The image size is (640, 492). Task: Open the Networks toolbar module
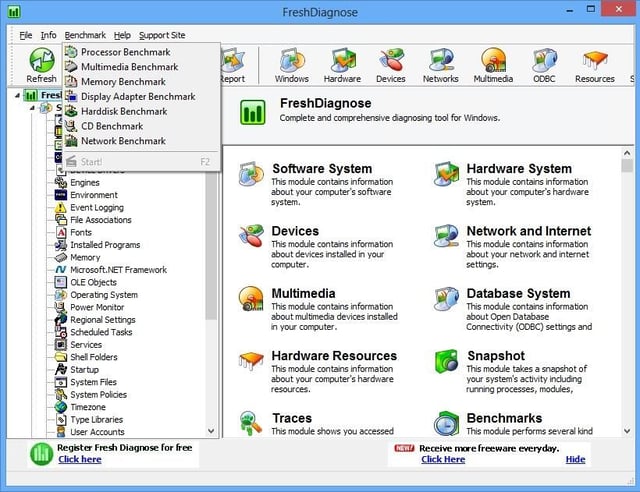click(x=440, y=65)
